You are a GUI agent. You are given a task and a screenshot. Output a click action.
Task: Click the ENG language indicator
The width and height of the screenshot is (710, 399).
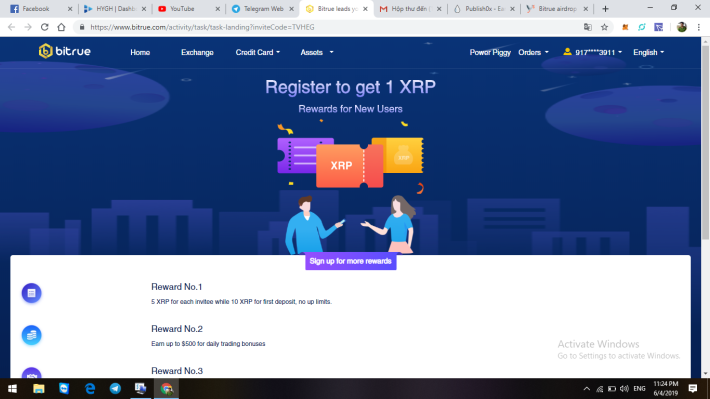[639, 389]
